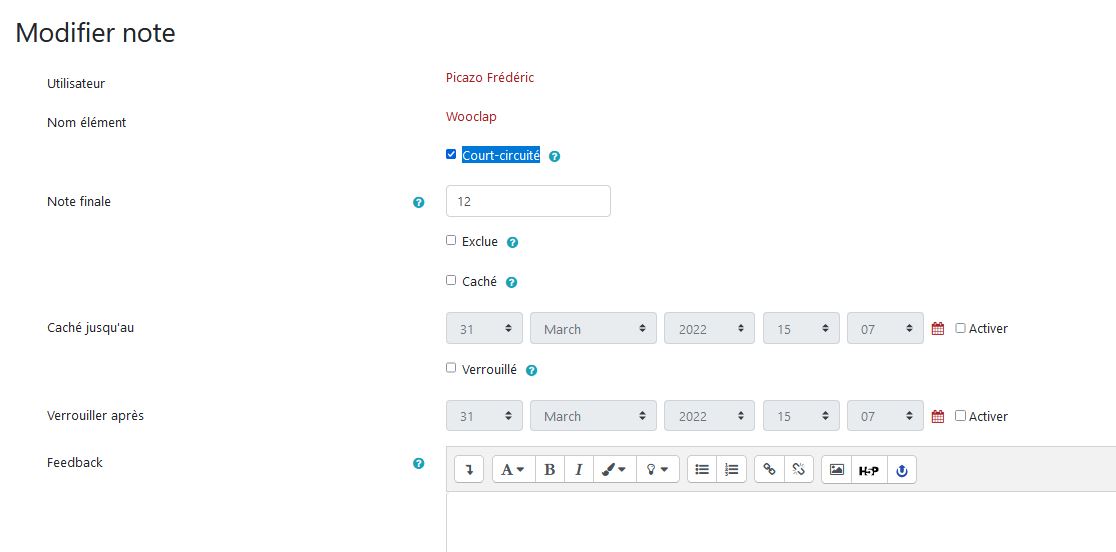Click the Note finale input field
The width and height of the screenshot is (1116, 552).
click(528, 201)
